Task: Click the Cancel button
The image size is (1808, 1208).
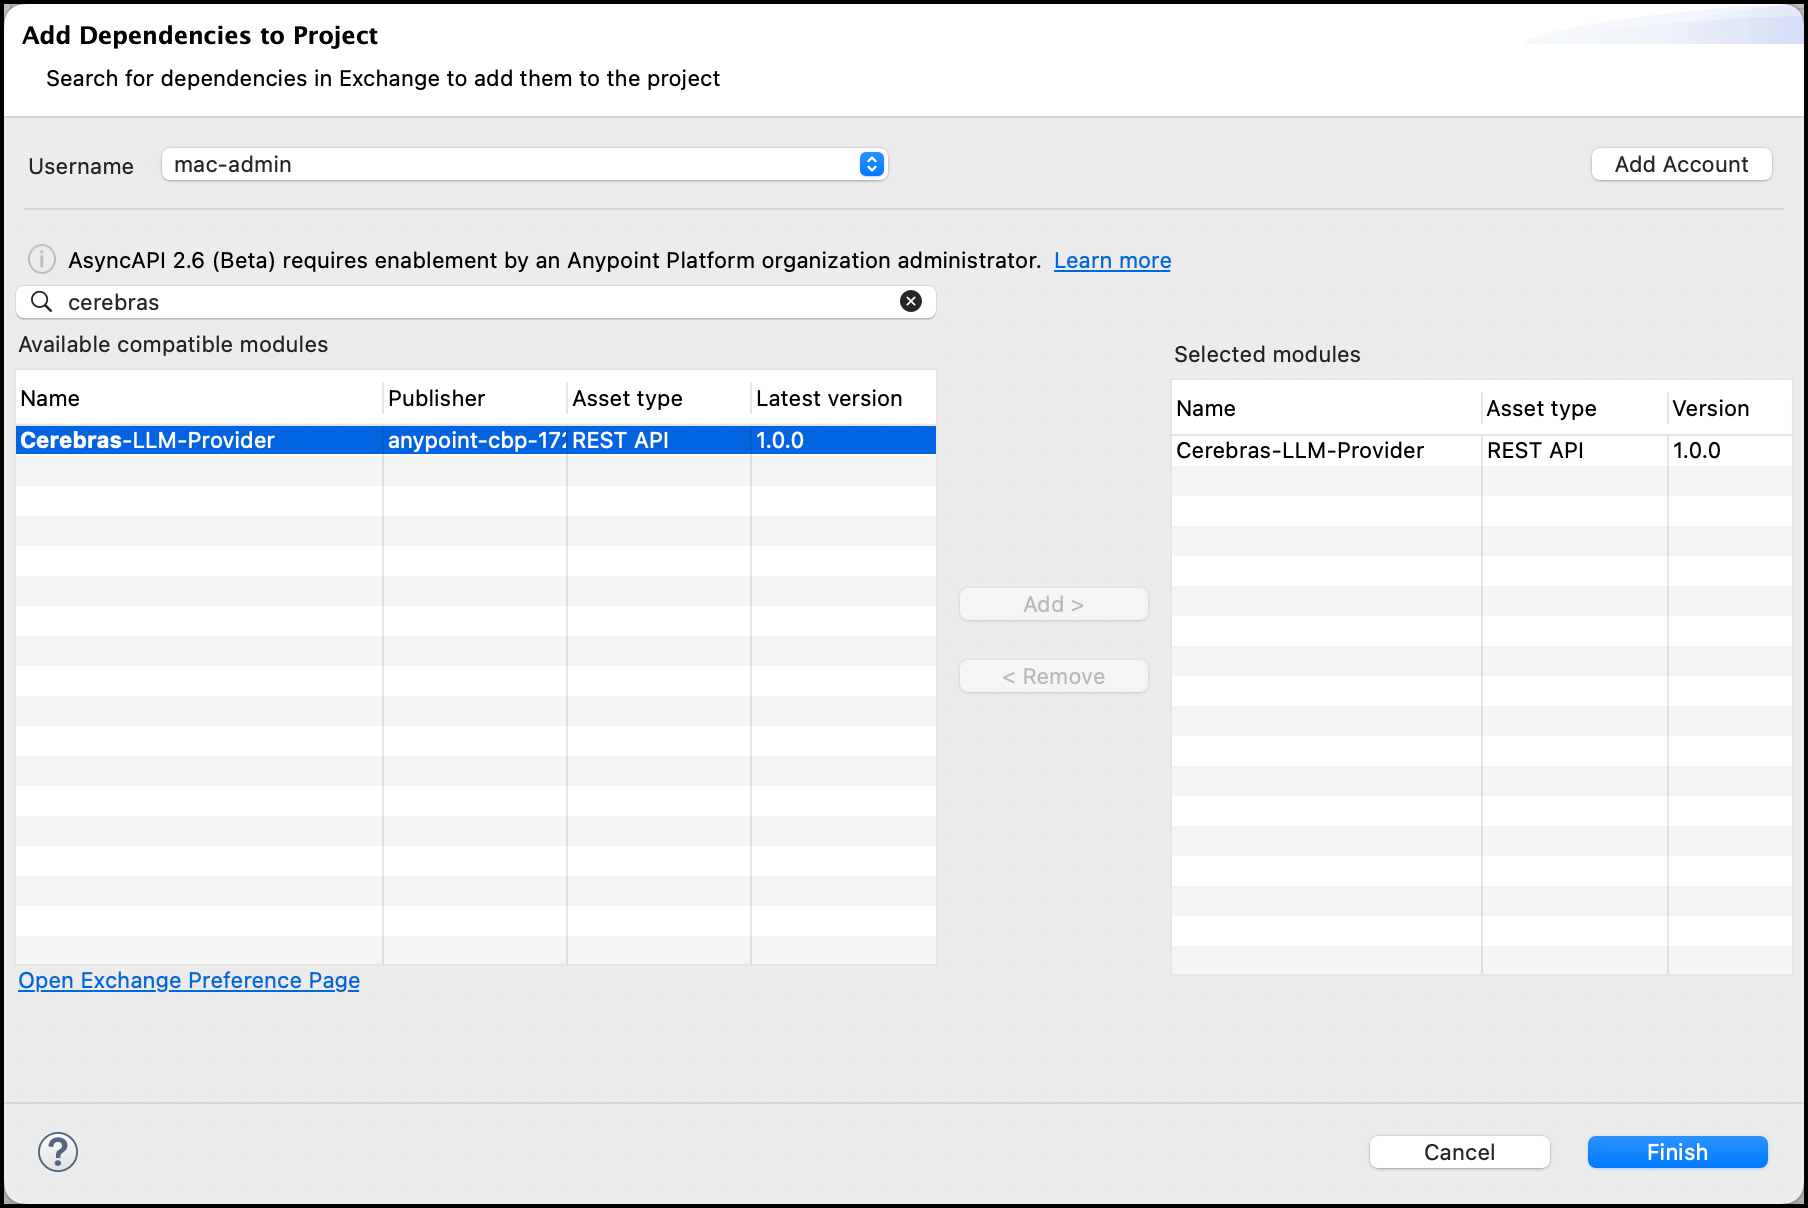Action: pyautogui.click(x=1459, y=1152)
